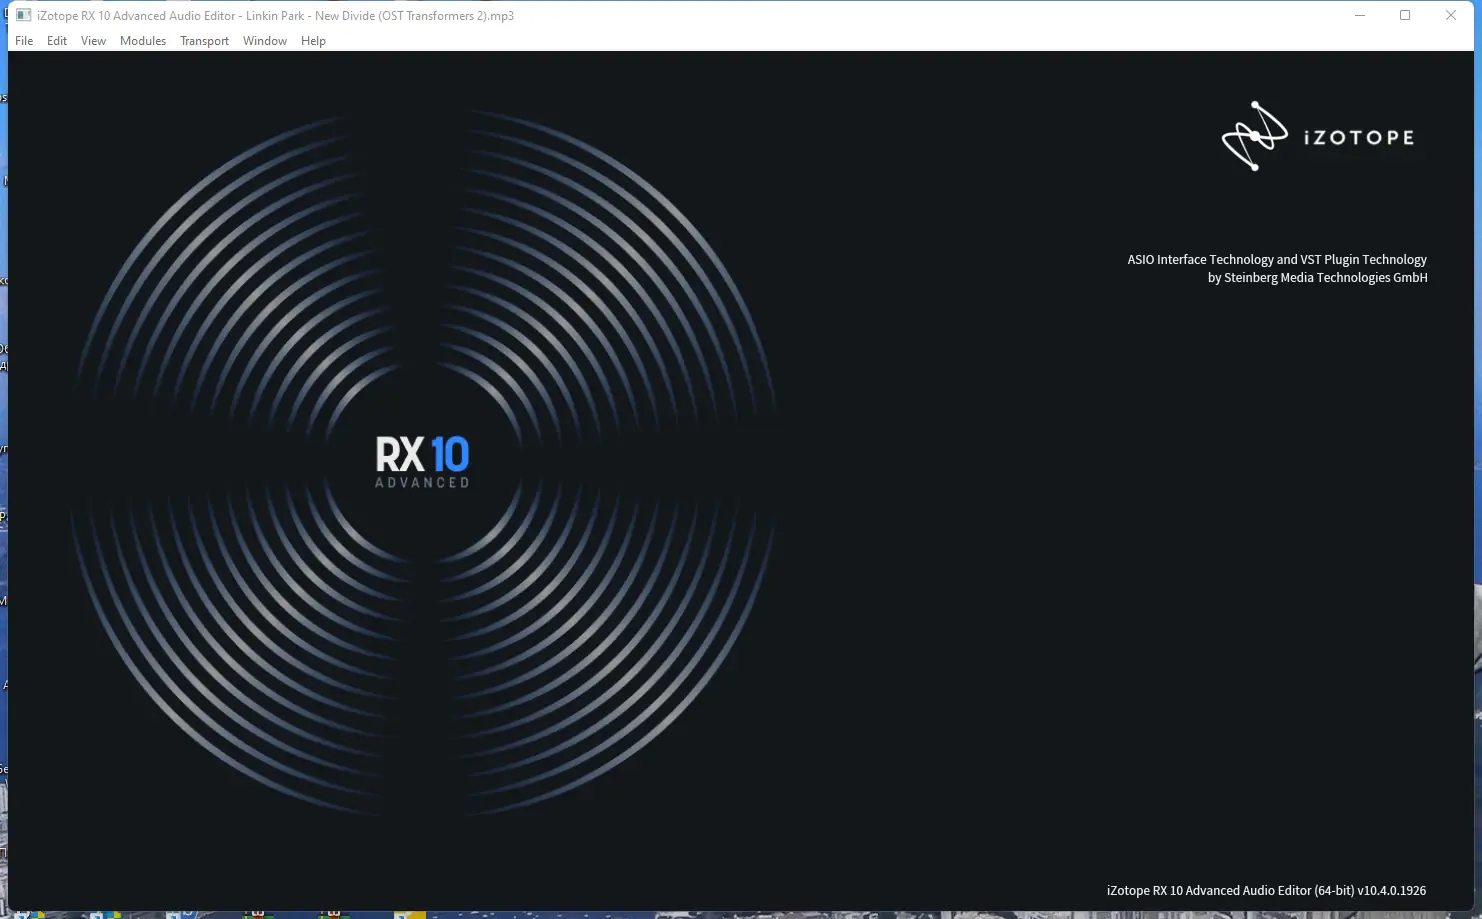Image resolution: width=1482 pixels, height=919 pixels.
Task: Open the Modules menu
Action: 143,41
